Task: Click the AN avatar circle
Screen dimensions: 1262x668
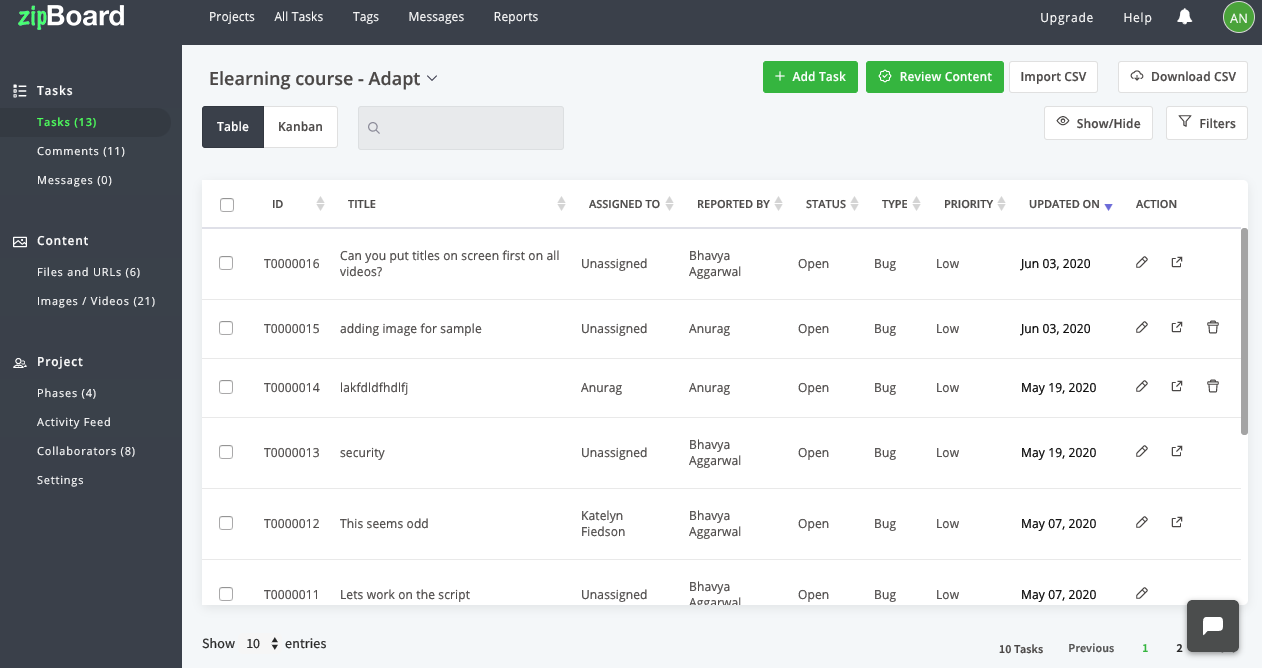Action: click(x=1238, y=17)
